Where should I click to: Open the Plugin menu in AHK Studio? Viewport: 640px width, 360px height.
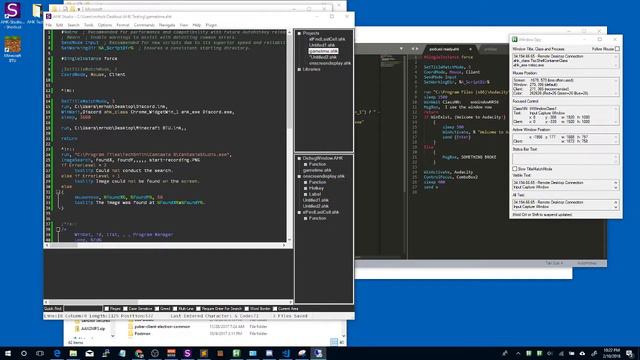click(211, 25)
